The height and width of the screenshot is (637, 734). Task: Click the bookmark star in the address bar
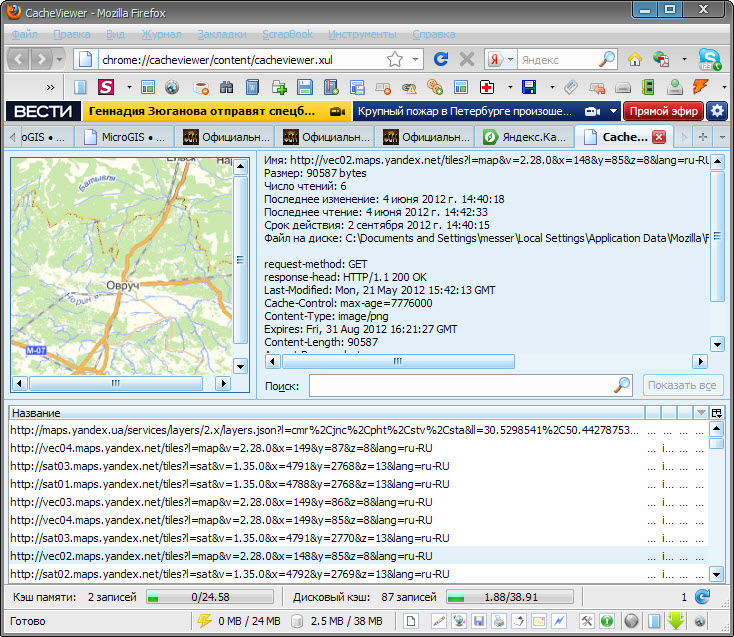395,59
